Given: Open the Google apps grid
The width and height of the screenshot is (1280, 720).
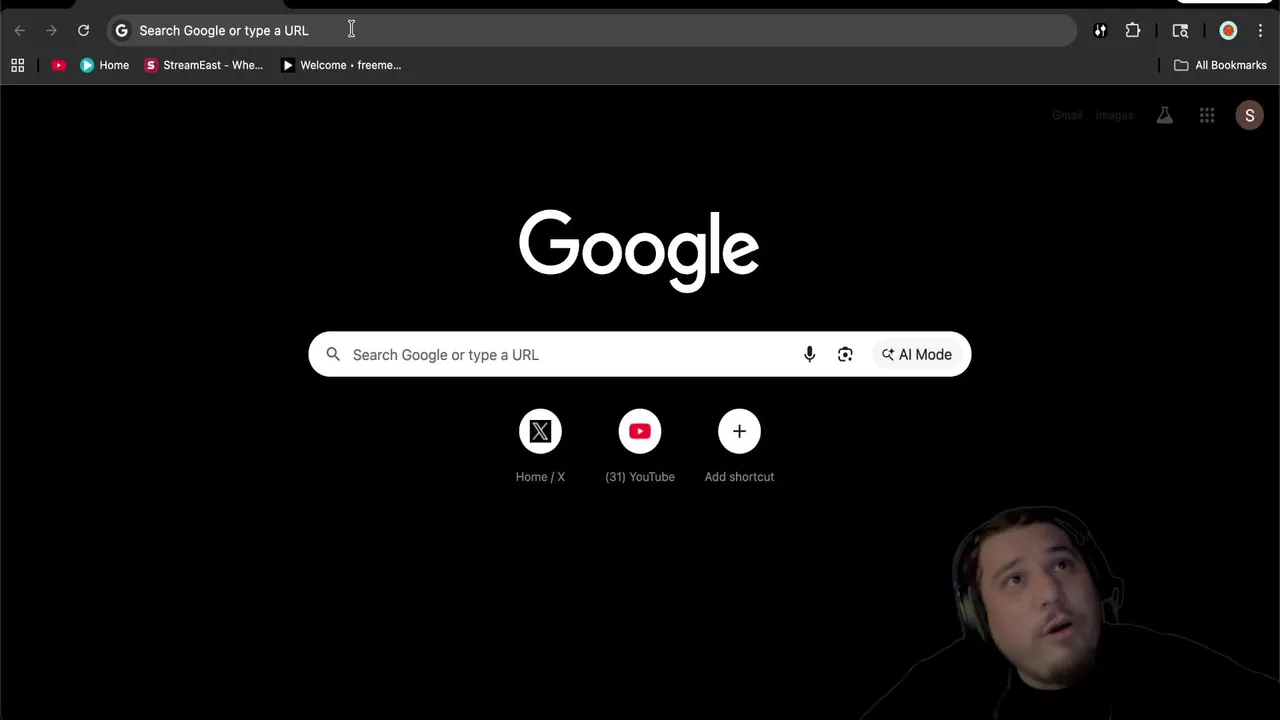Looking at the screenshot, I should (1207, 115).
